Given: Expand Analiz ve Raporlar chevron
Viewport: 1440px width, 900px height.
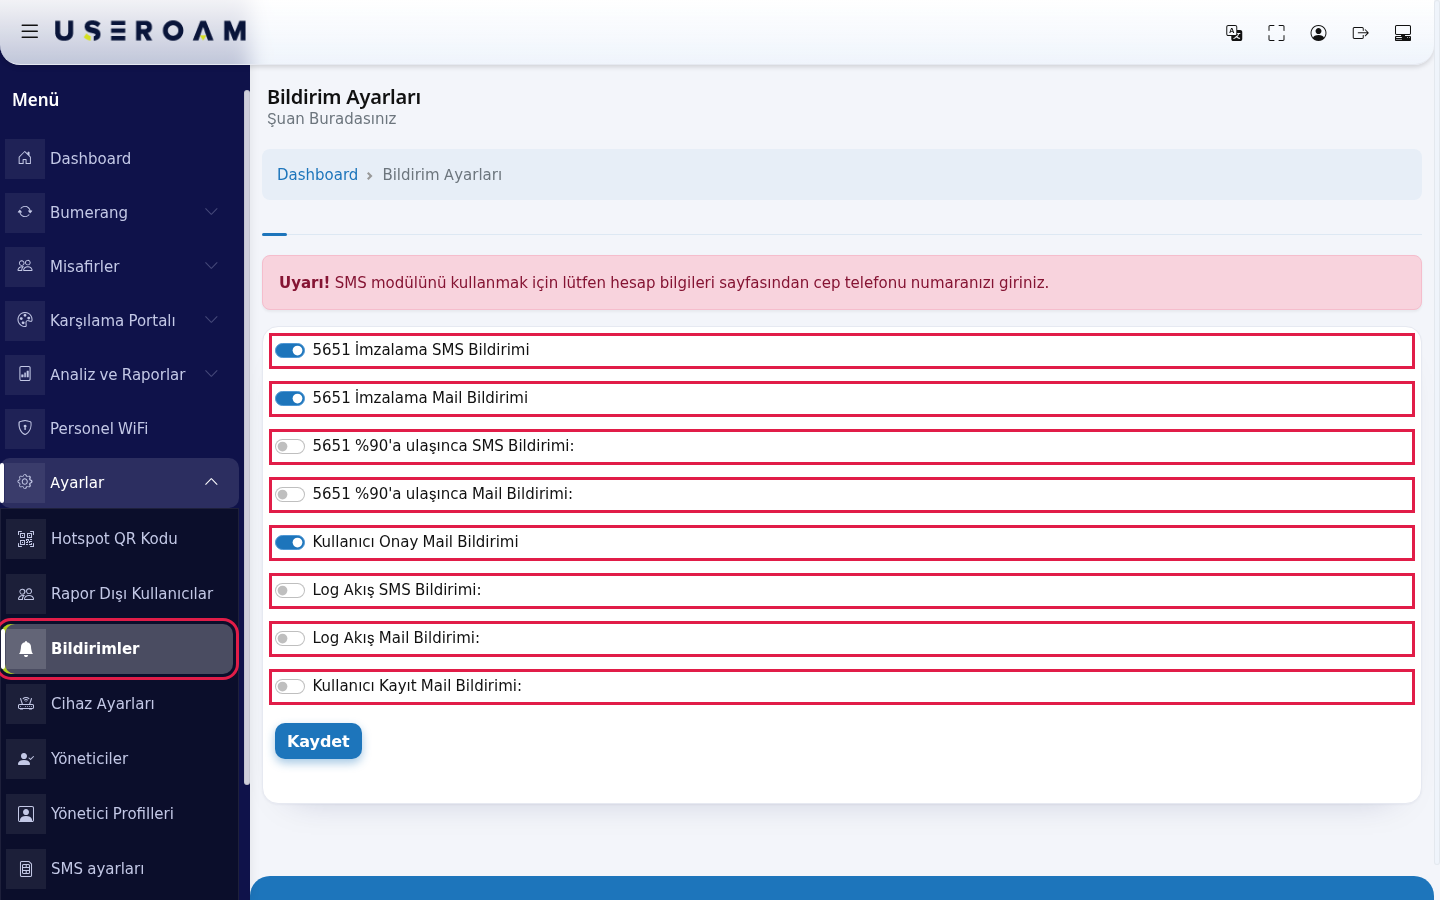Looking at the screenshot, I should pyautogui.click(x=211, y=374).
